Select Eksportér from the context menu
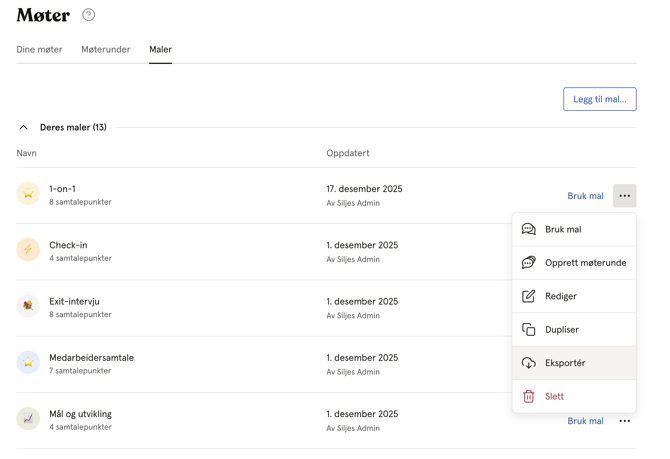 click(x=574, y=363)
